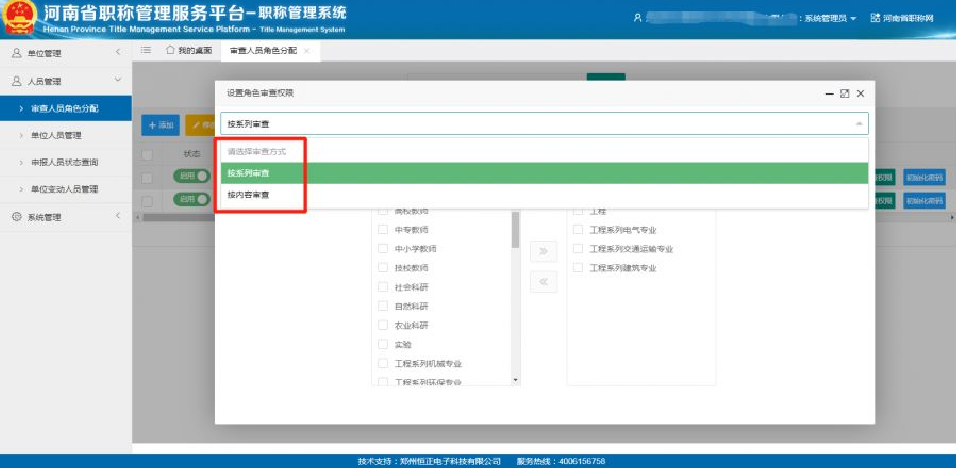Check the 工程系列机械专业 checkbox
The width and height of the screenshot is (956, 468).
[x=383, y=363]
